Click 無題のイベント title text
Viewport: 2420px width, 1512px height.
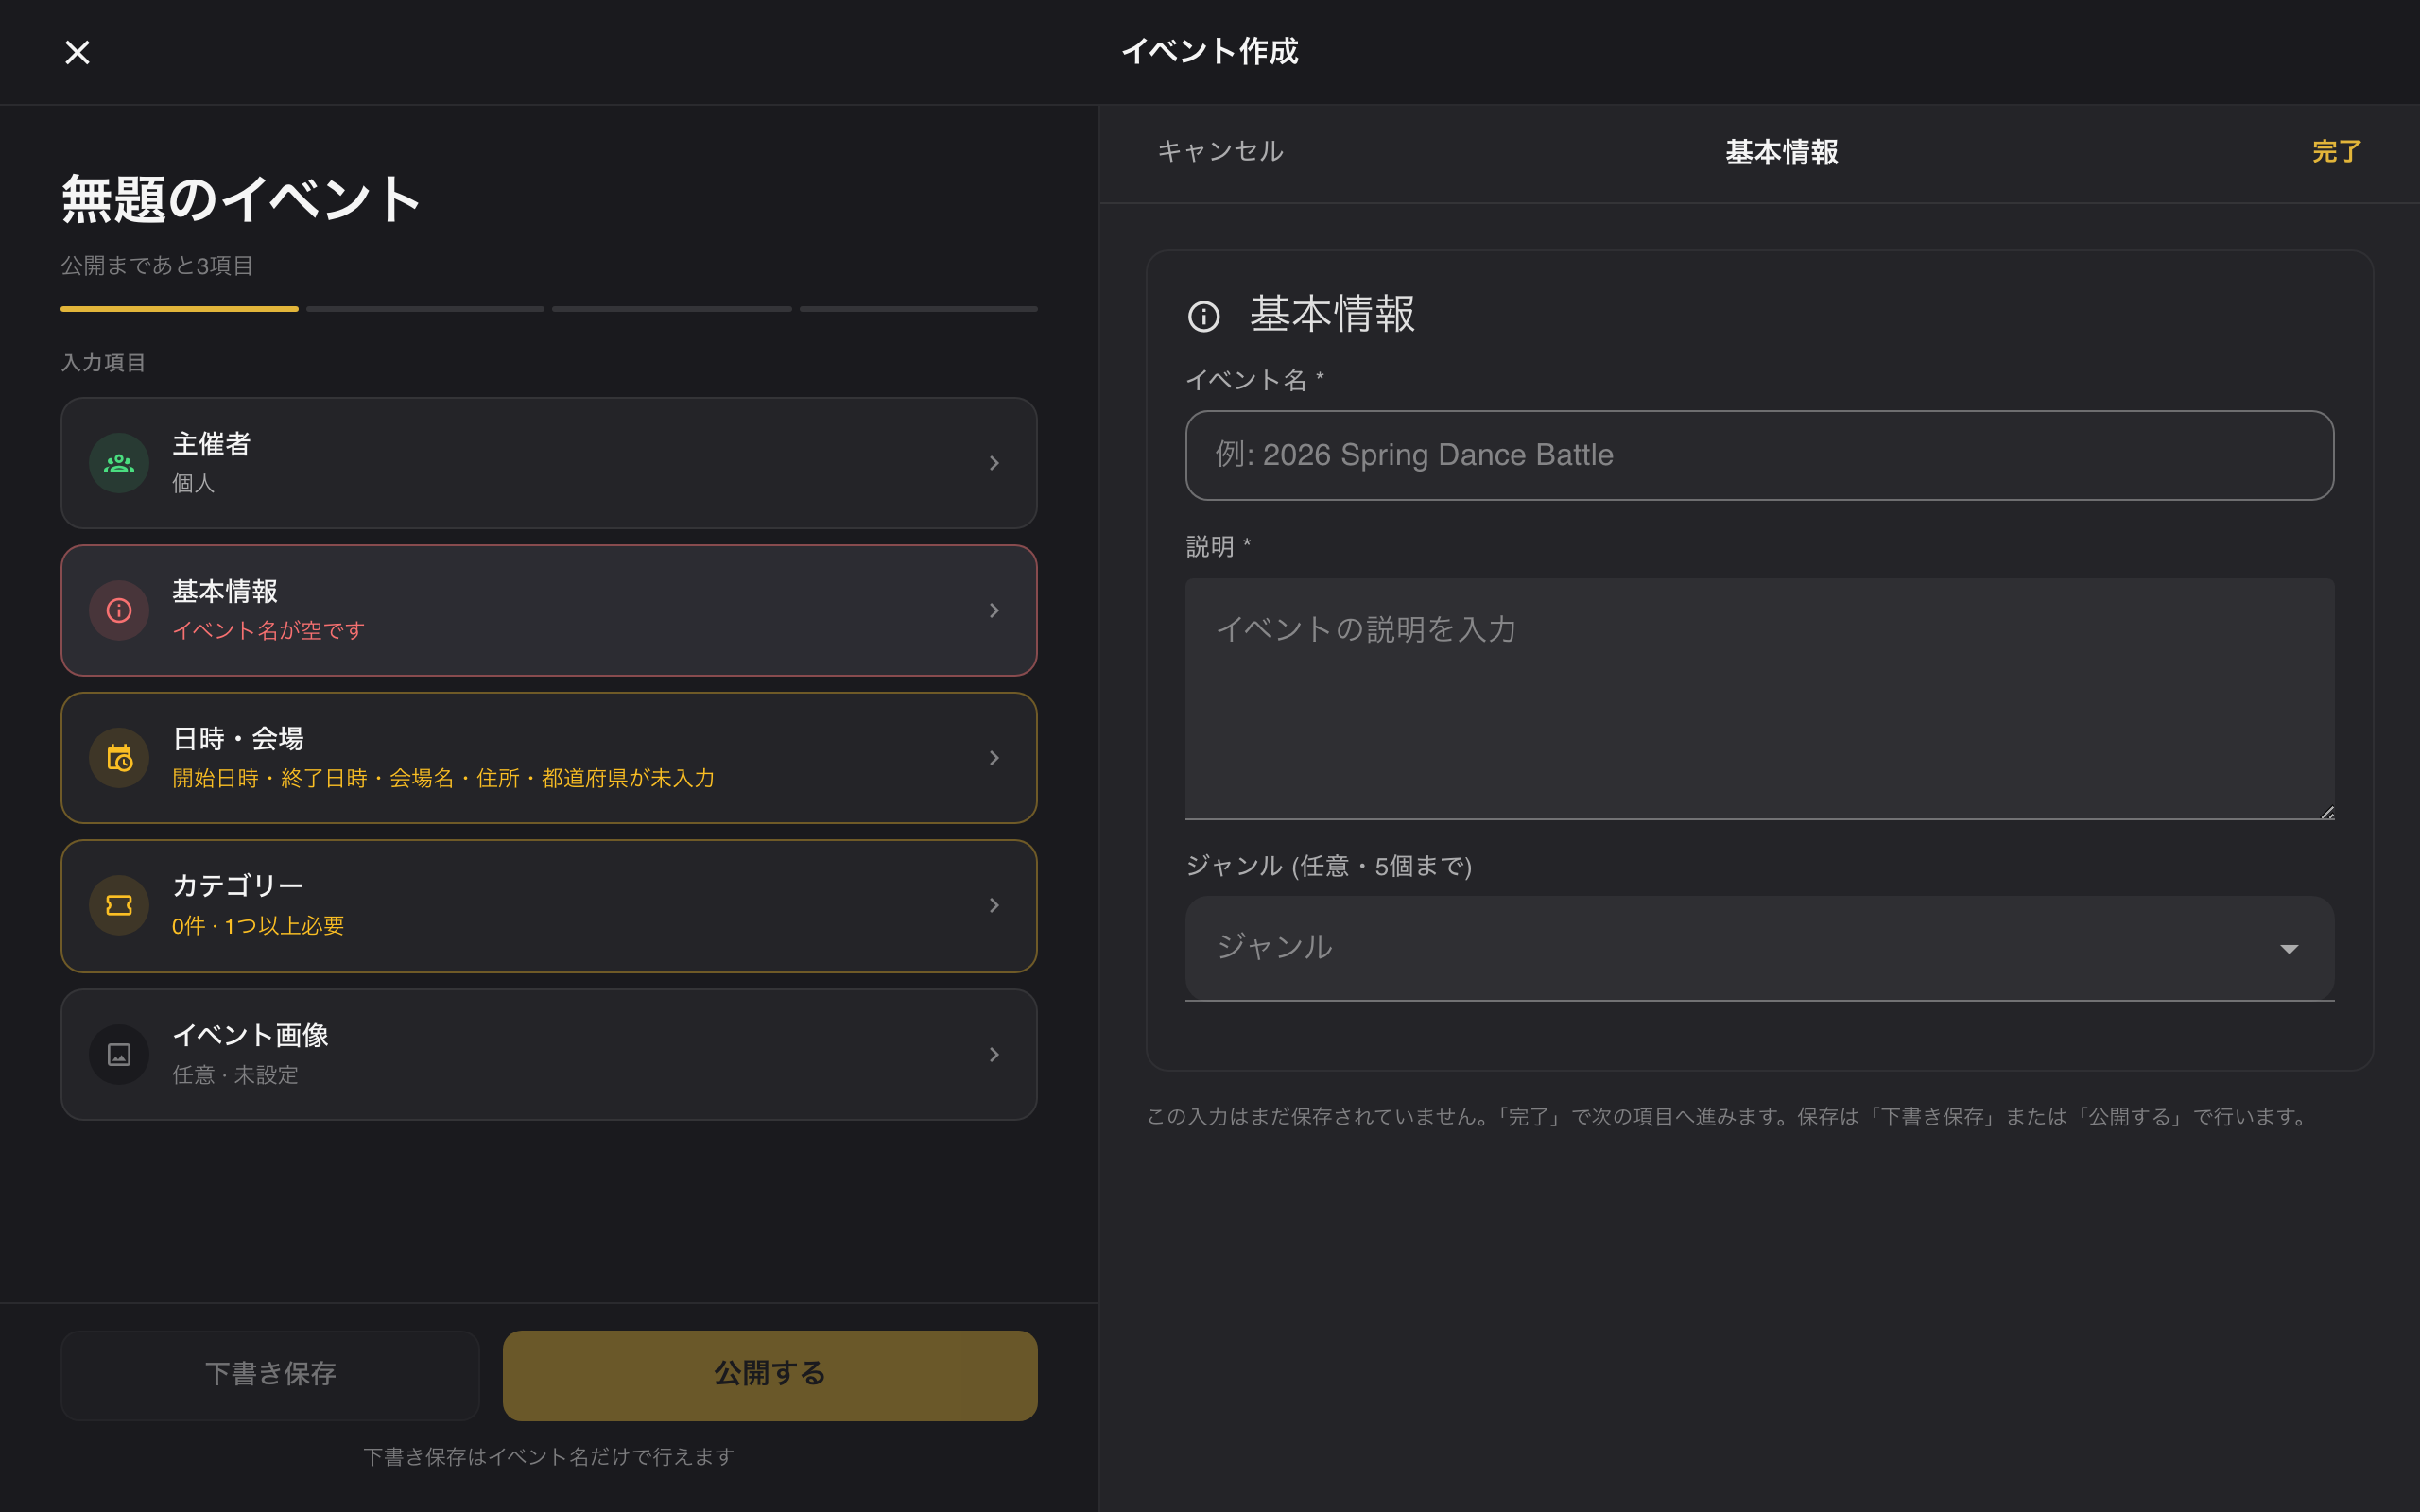pyautogui.click(x=240, y=199)
